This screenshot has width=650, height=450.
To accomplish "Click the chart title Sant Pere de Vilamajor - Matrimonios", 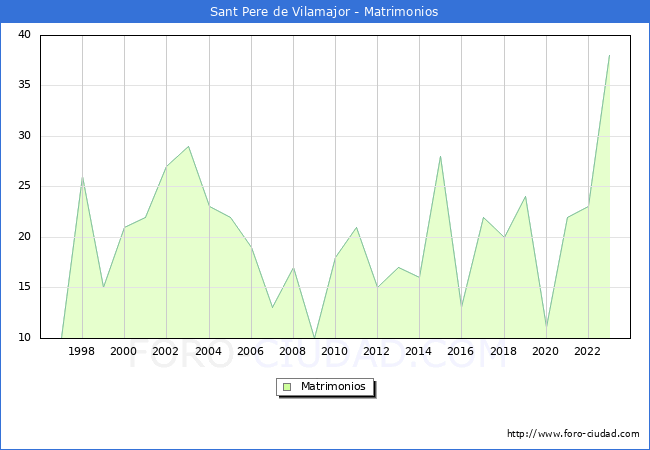I will (324, 12).
